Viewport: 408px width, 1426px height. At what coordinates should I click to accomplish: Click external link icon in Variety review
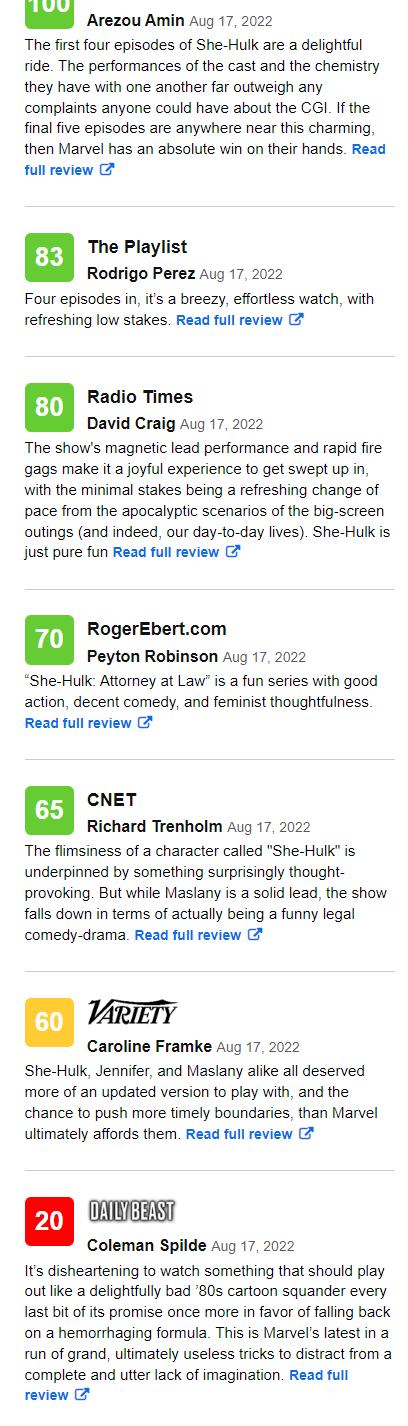(x=306, y=1134)
